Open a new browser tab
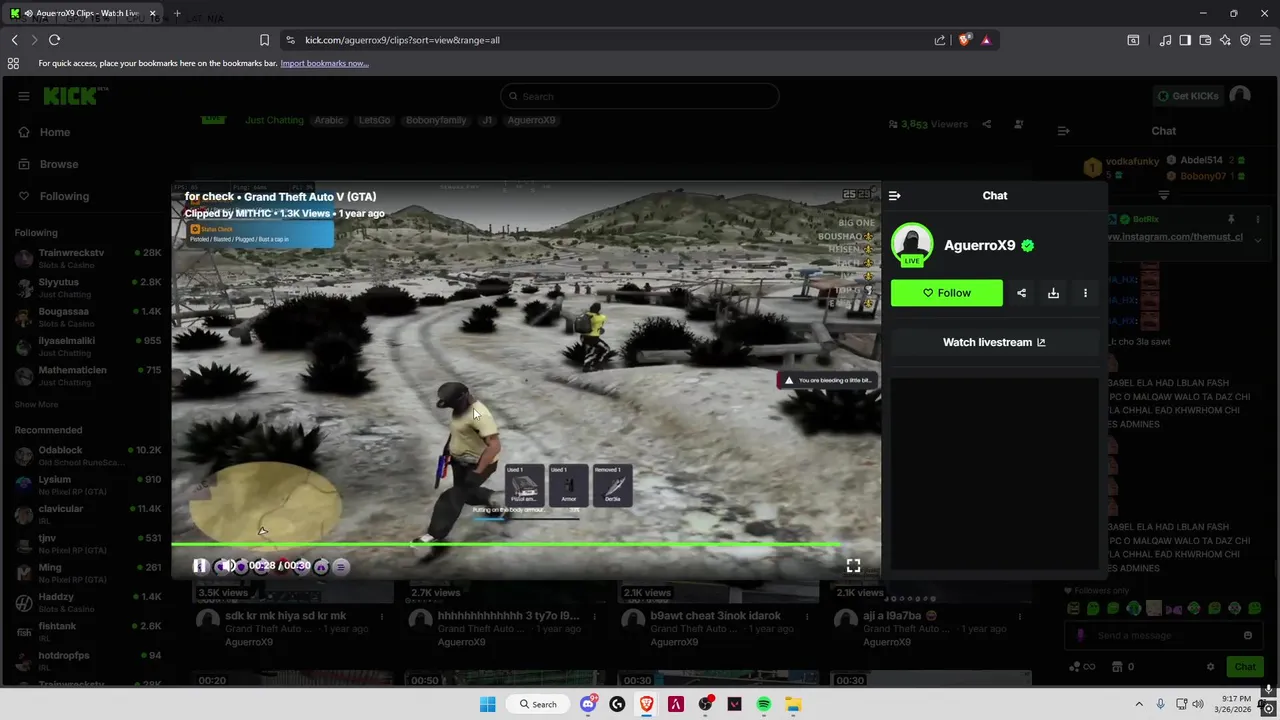 pyautogui.click(x=177, y=13)
